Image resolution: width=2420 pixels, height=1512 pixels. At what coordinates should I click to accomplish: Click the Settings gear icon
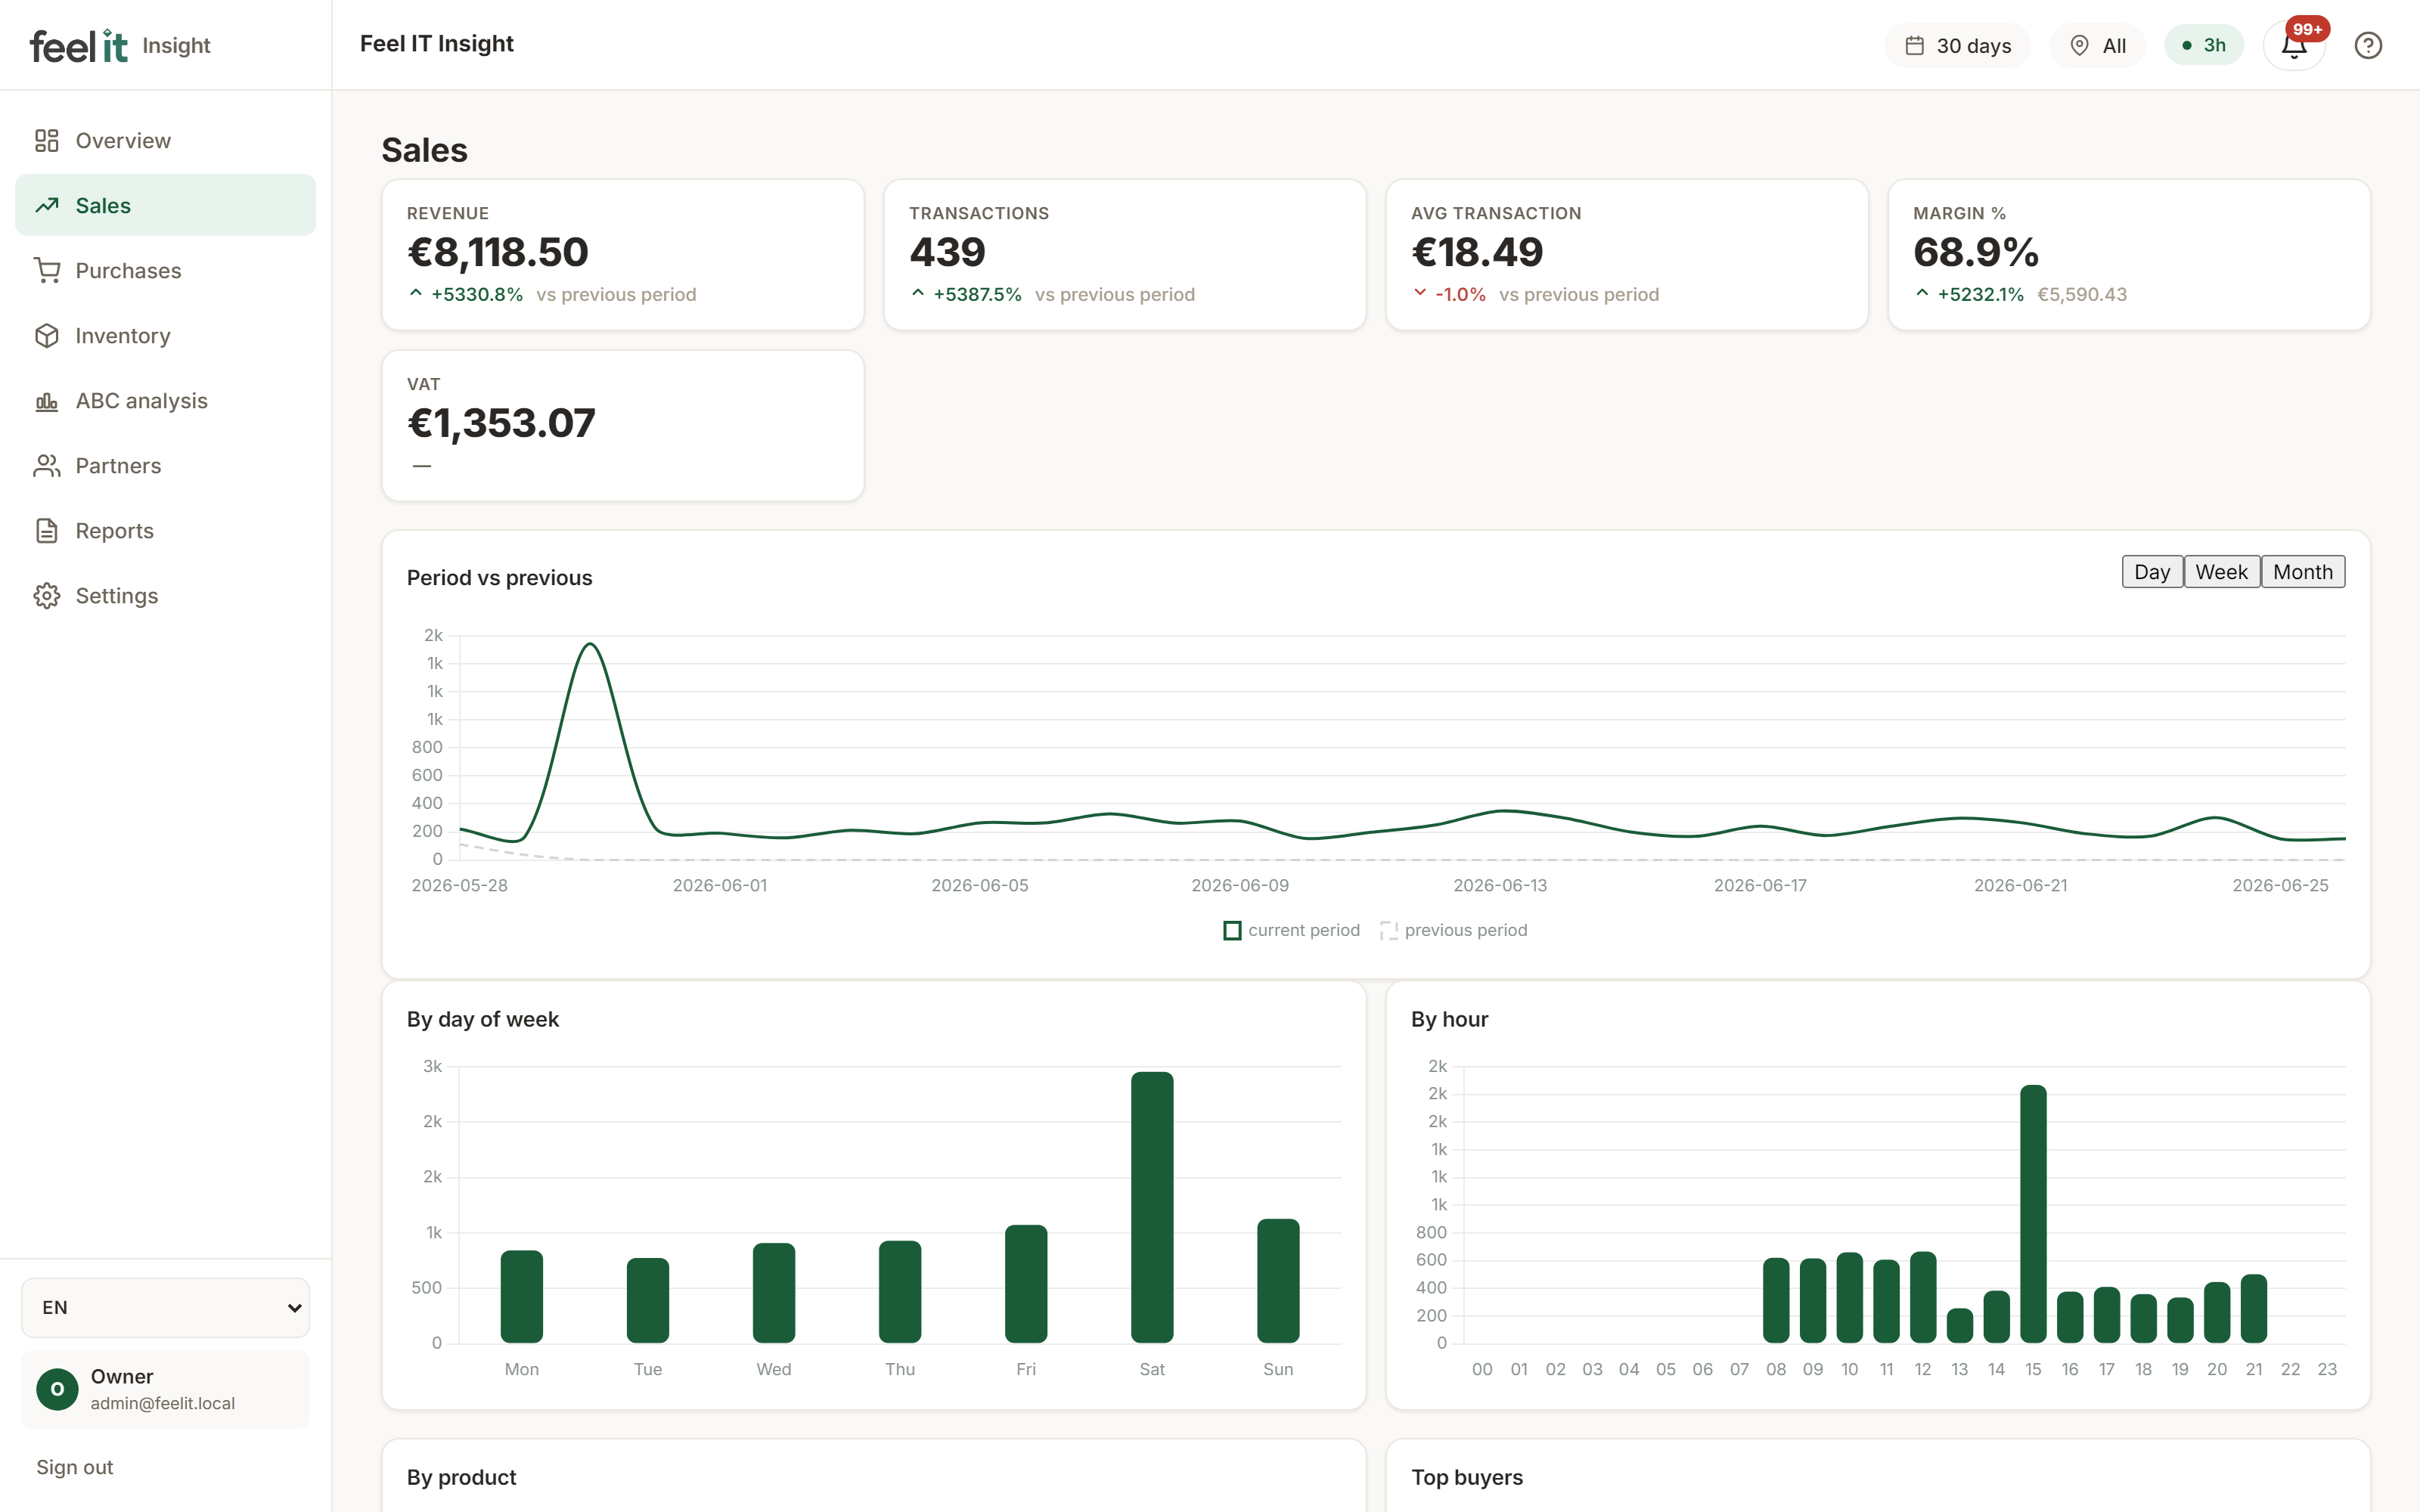tap(47, 596)
